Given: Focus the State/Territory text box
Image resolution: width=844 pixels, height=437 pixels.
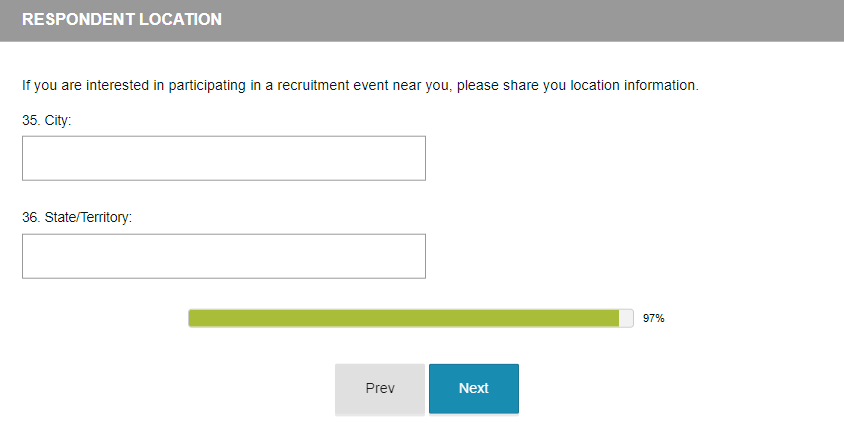Looking at the screenshot, I should (223, 256).
